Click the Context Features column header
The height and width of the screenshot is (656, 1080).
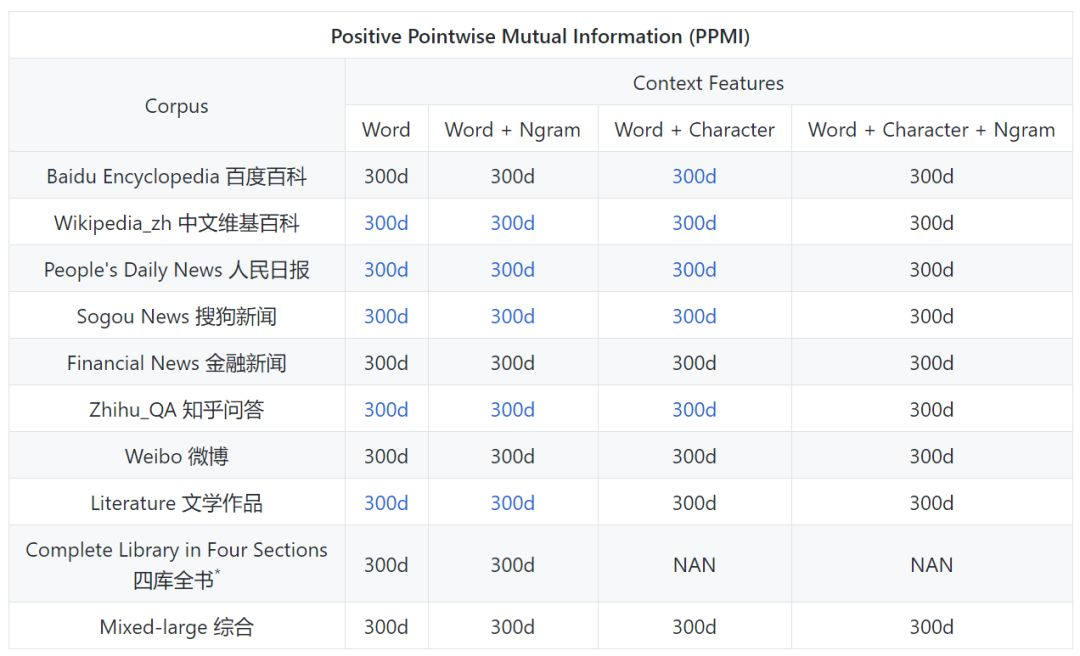point(708,83)
